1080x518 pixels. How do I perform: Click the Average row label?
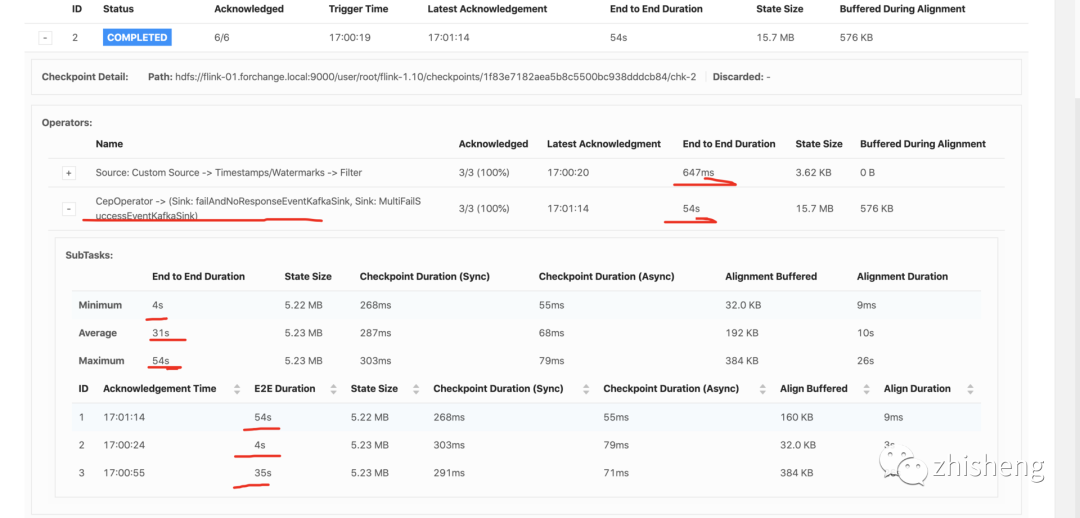pyautogui.click(x=98, y=333)
